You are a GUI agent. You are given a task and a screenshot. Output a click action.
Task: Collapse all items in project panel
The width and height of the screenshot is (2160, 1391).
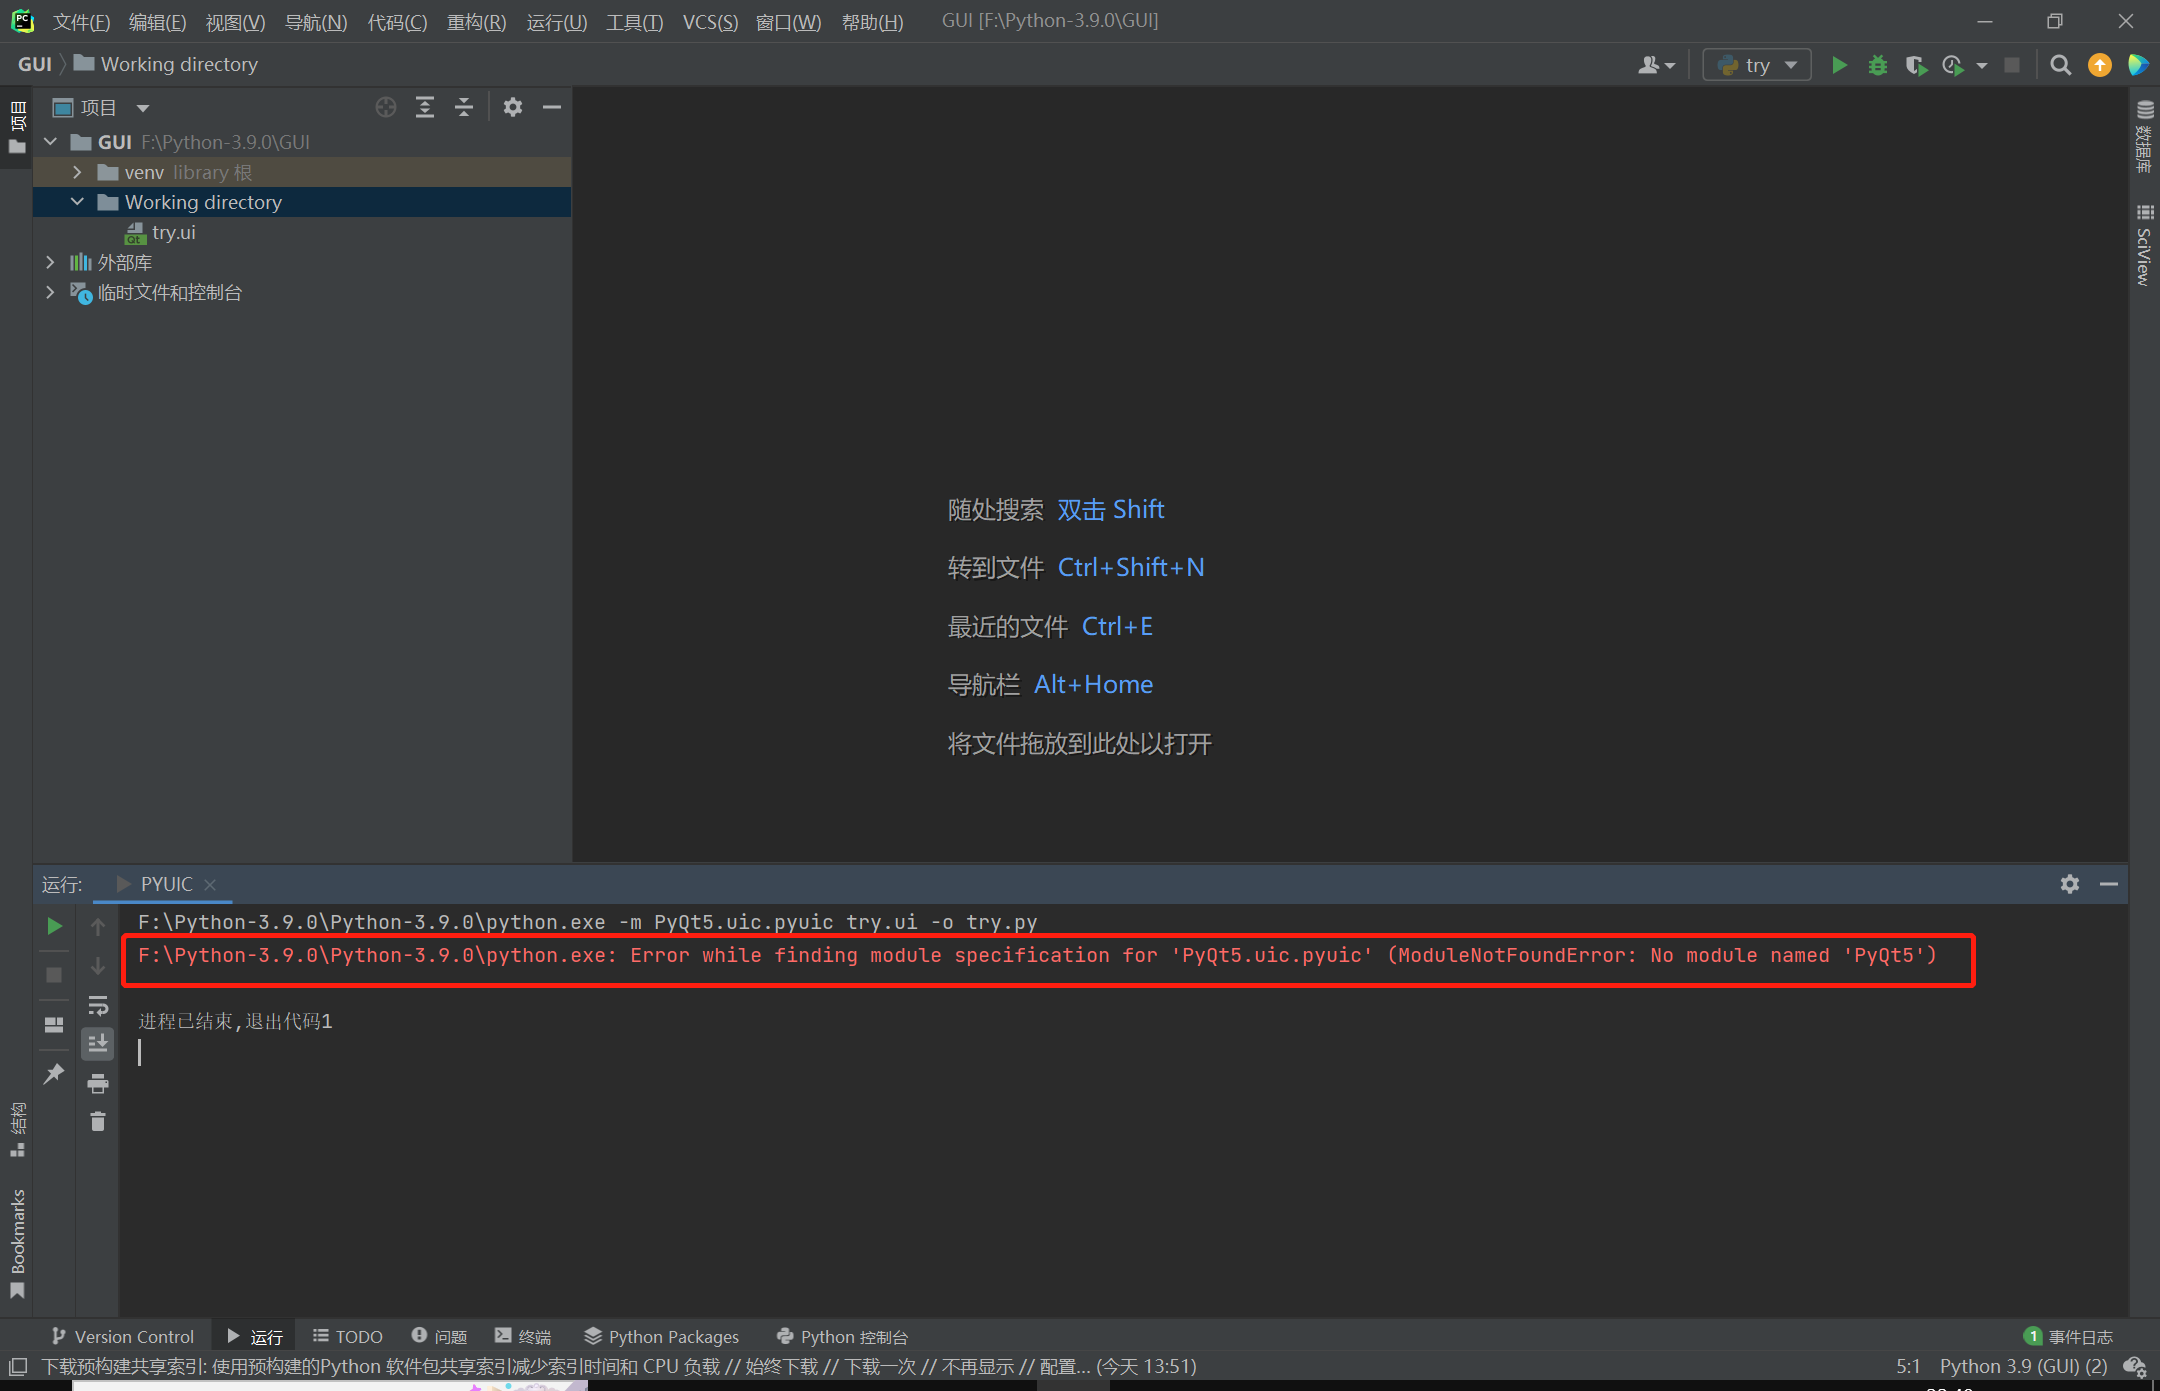(464, 107)
